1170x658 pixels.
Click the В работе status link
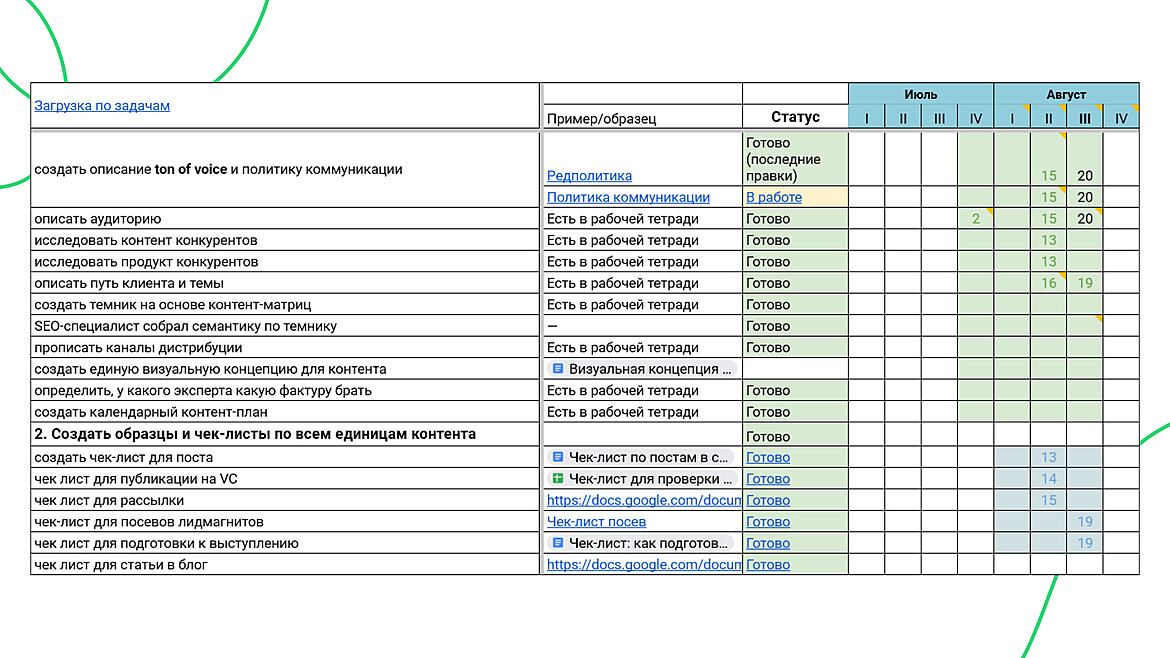point(773,197)
